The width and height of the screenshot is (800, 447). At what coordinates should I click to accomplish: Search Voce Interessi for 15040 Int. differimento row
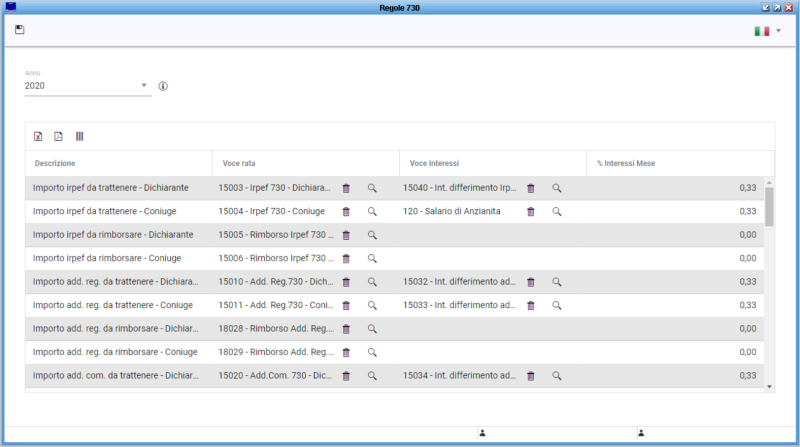(x=557, y=188)
